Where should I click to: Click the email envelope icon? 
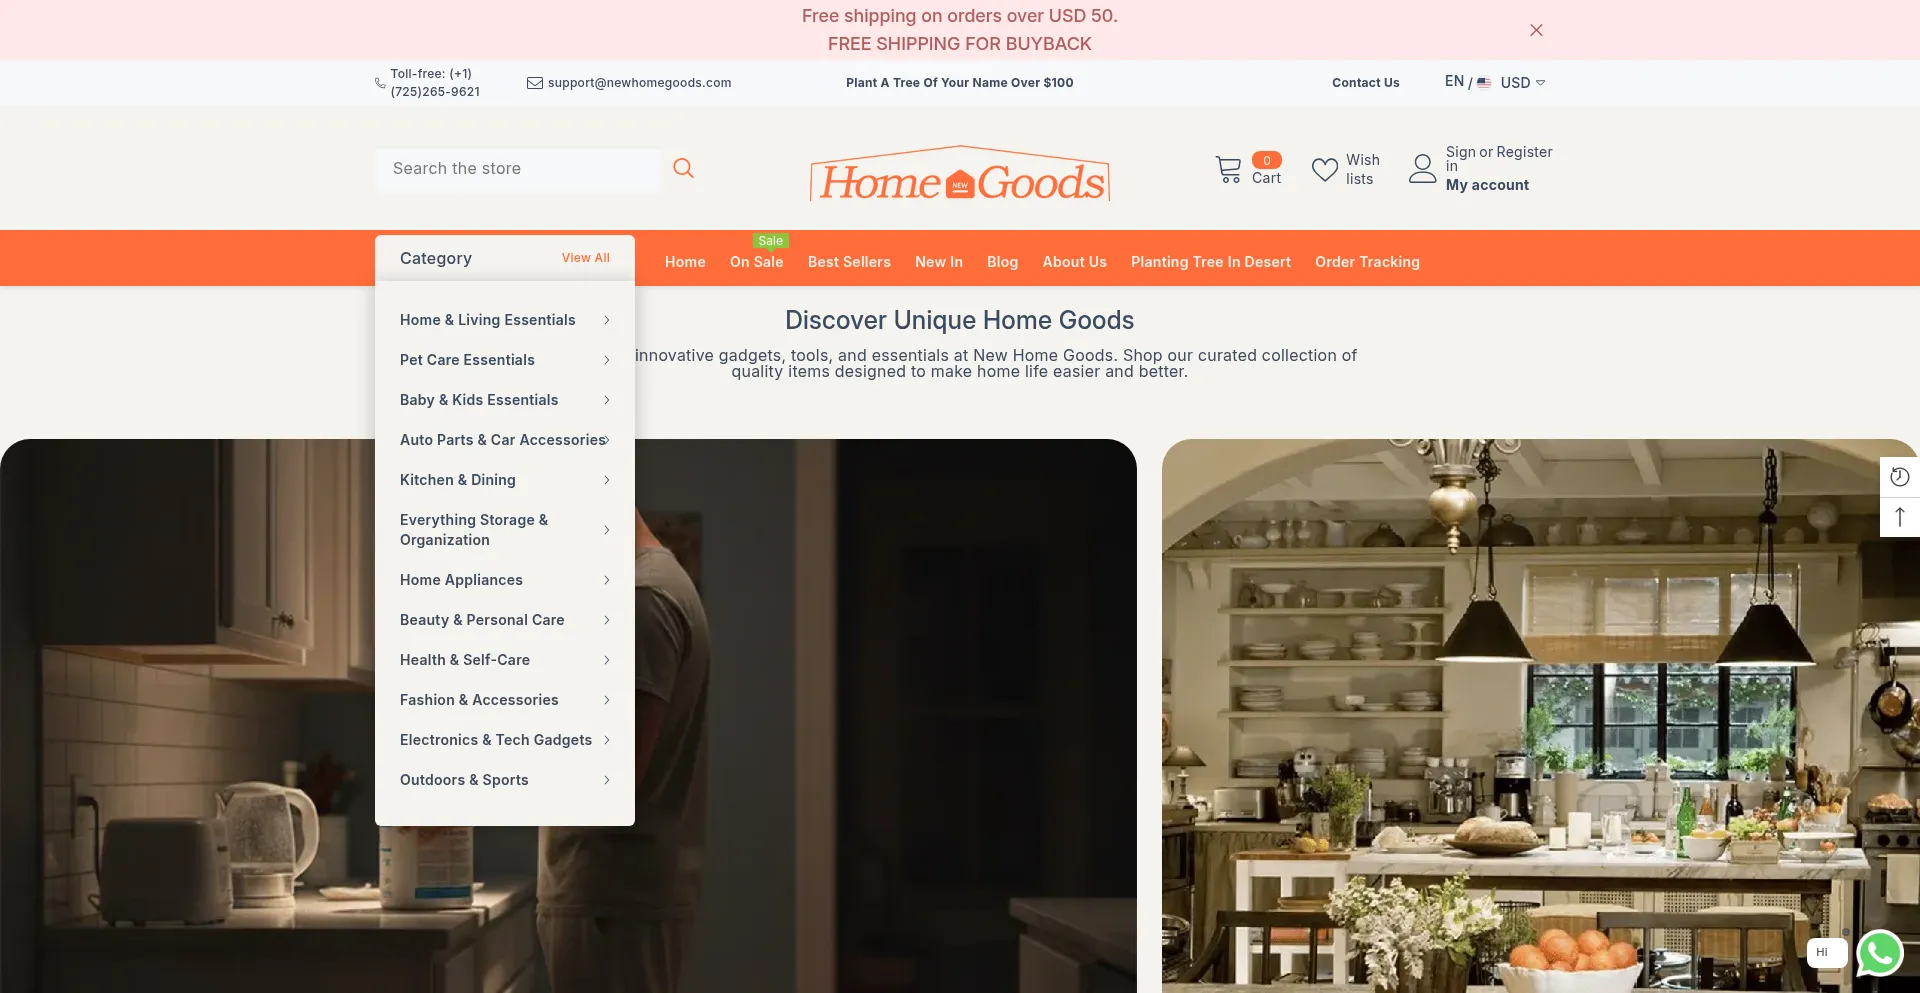[535, 83]
